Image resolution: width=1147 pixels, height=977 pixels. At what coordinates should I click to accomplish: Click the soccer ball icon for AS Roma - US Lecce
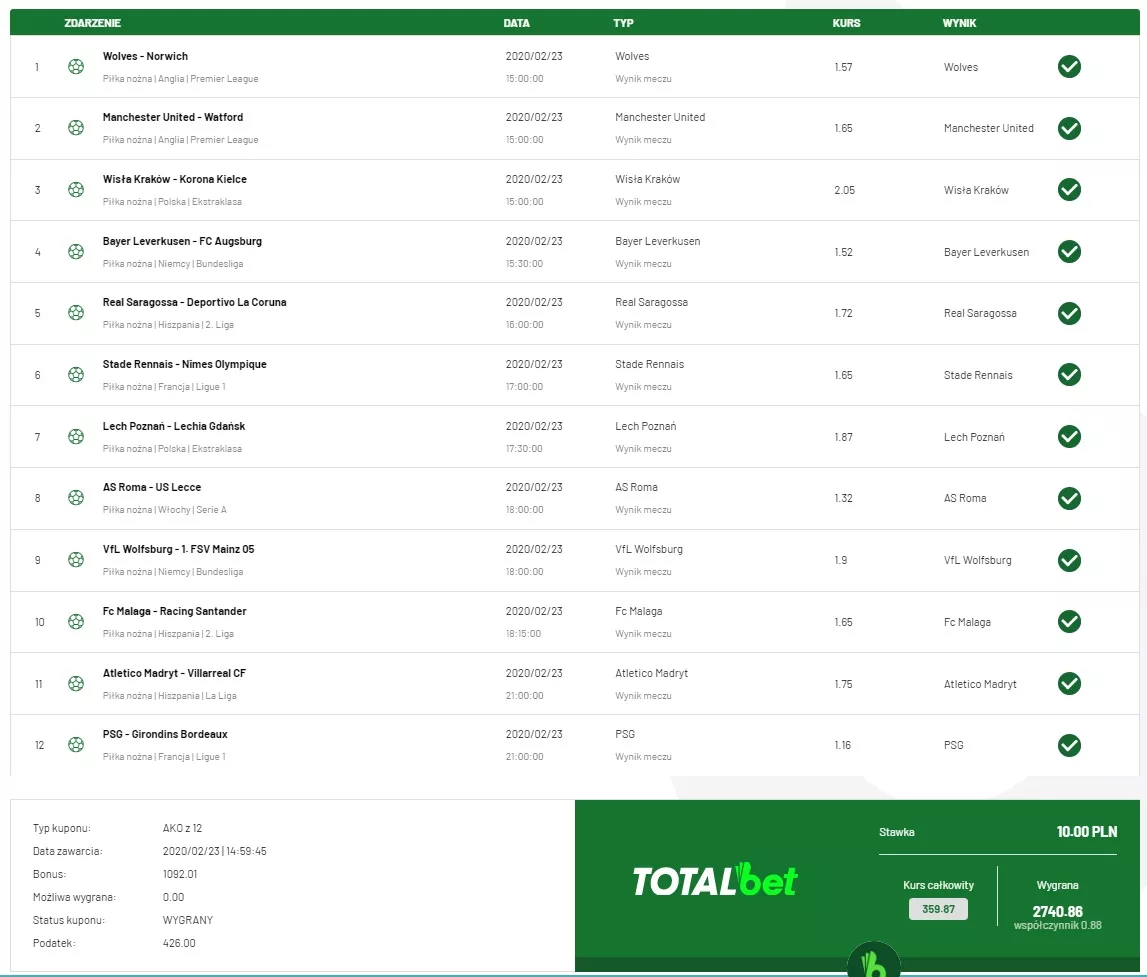click(76, 498)
